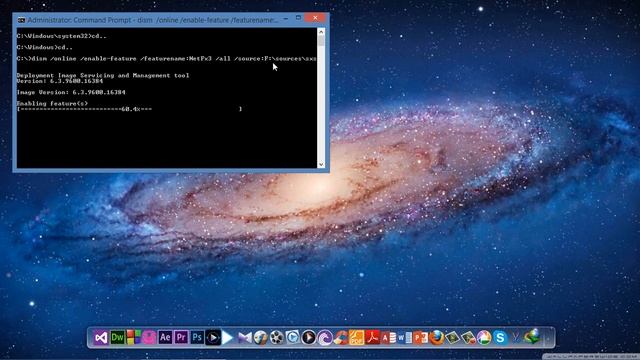Screen dimensions: 640x360
Task: Open the second diamond photo icon with red
Action: pyautogui.click(x=468, y=338)
